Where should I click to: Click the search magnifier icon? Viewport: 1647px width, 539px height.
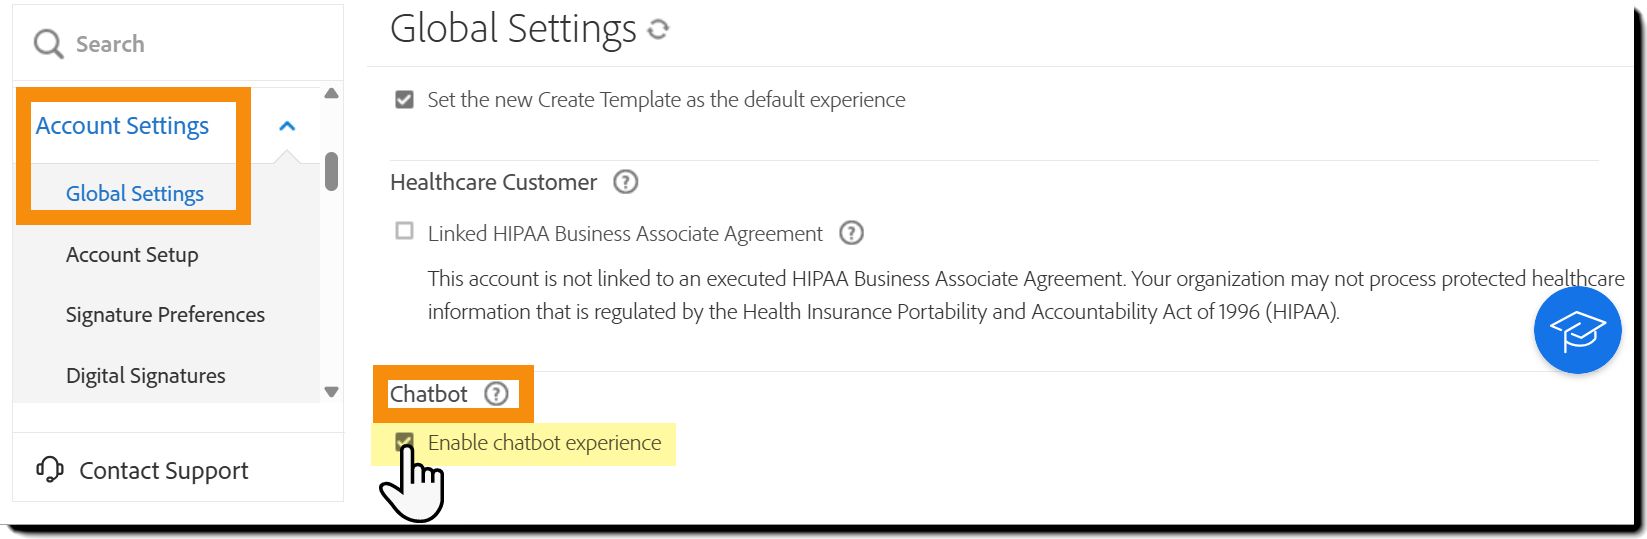pos(48,44)
